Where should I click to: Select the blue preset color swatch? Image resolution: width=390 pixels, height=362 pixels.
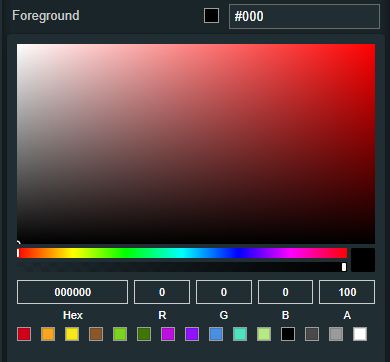point(216,334)
